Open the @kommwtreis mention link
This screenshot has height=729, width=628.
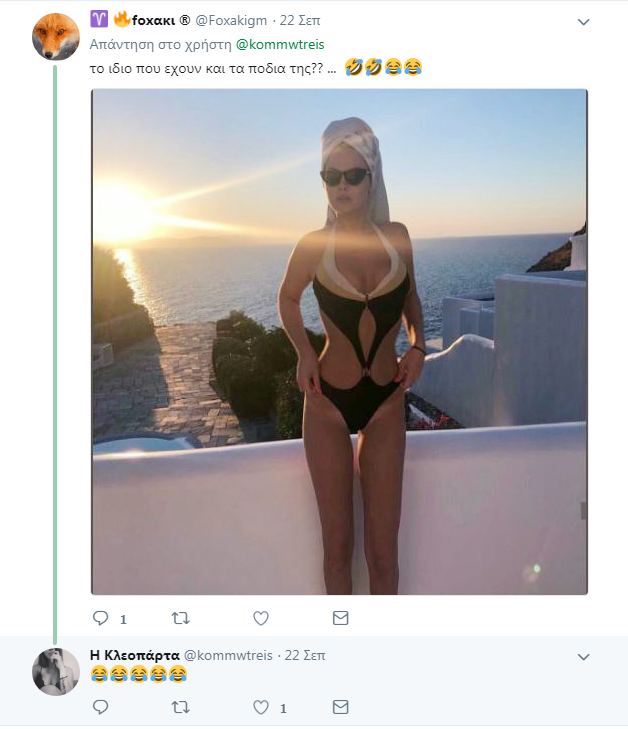click(280, 45)
